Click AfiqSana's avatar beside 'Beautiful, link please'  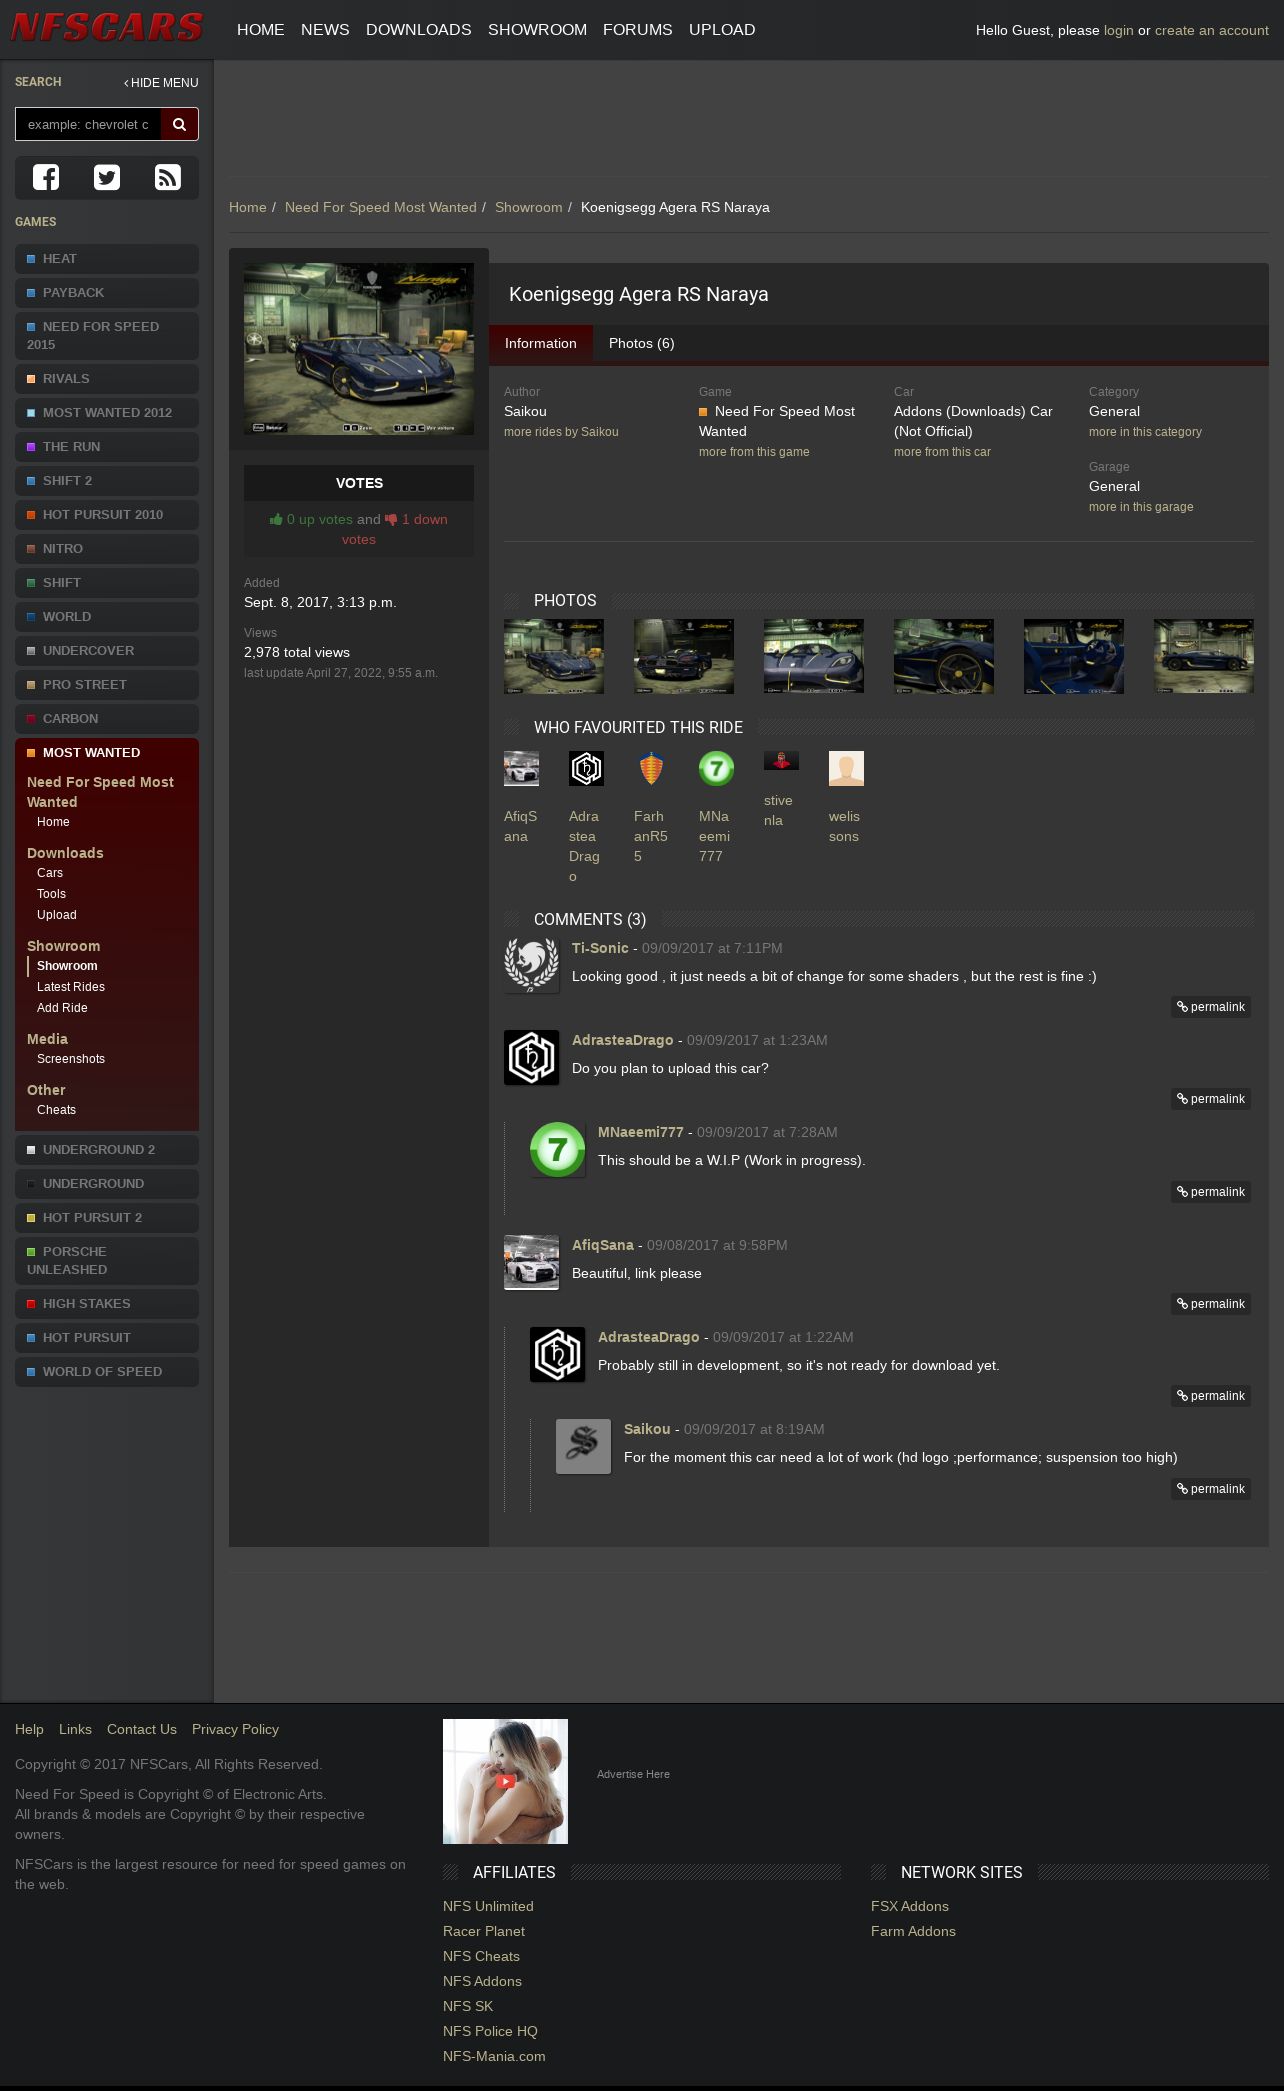click(531, 1262)
